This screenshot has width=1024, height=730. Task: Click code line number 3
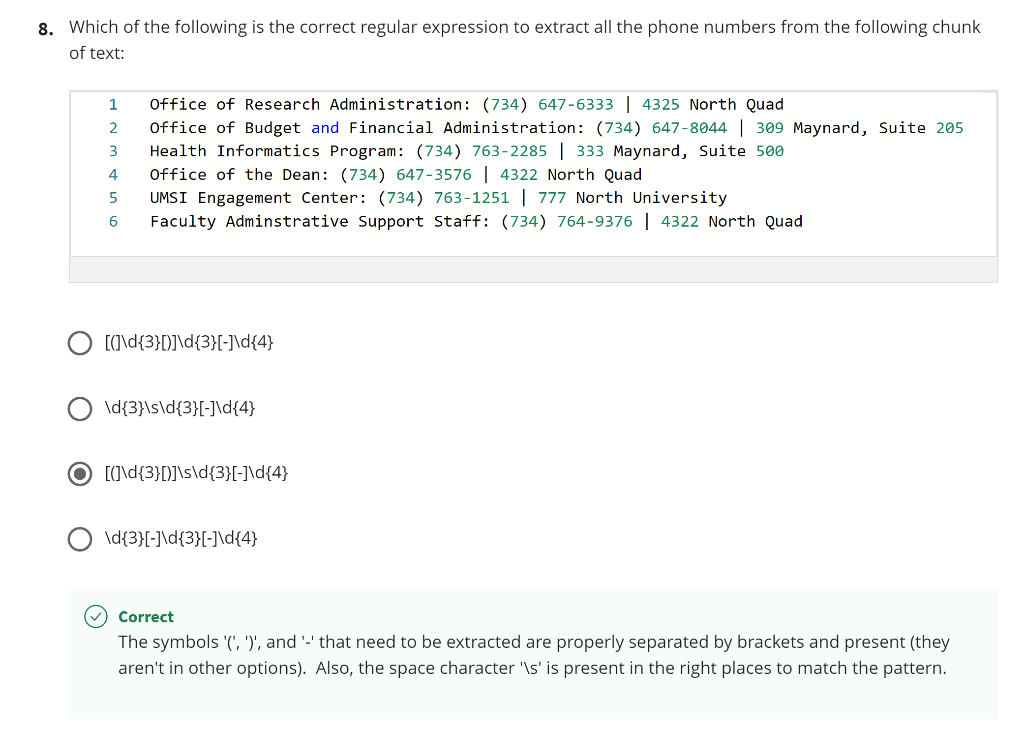(113, 151)
